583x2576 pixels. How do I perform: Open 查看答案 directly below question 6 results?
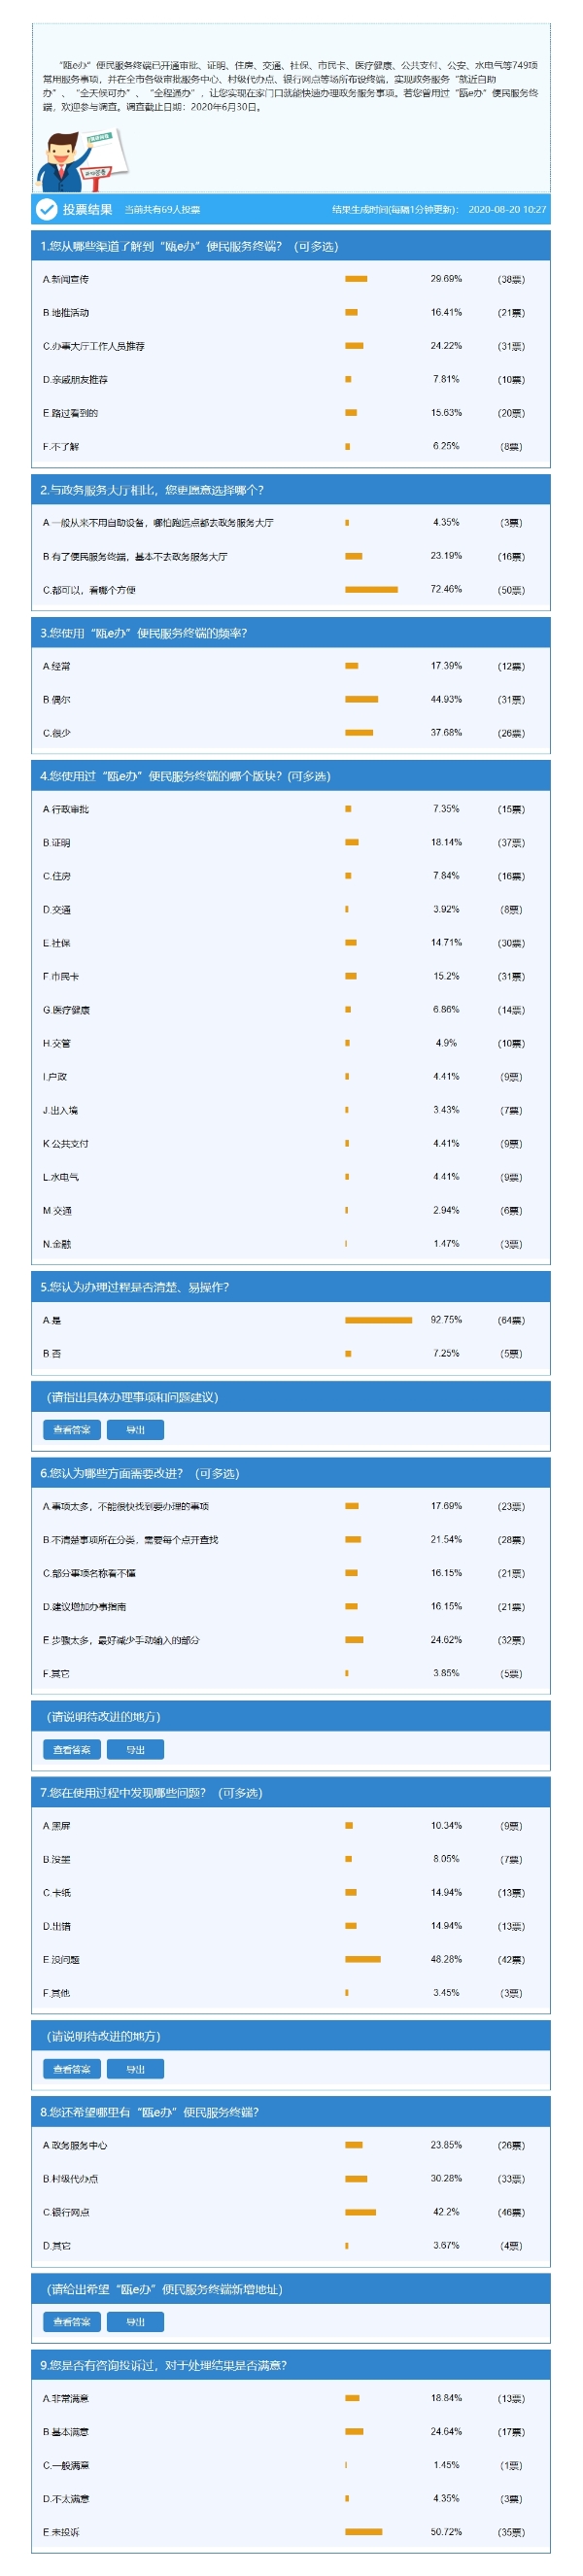[72, 1749]
